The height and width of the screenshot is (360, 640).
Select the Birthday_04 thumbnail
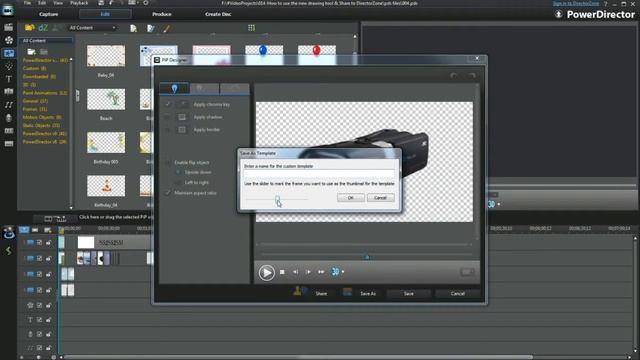(x=106, y=186)
